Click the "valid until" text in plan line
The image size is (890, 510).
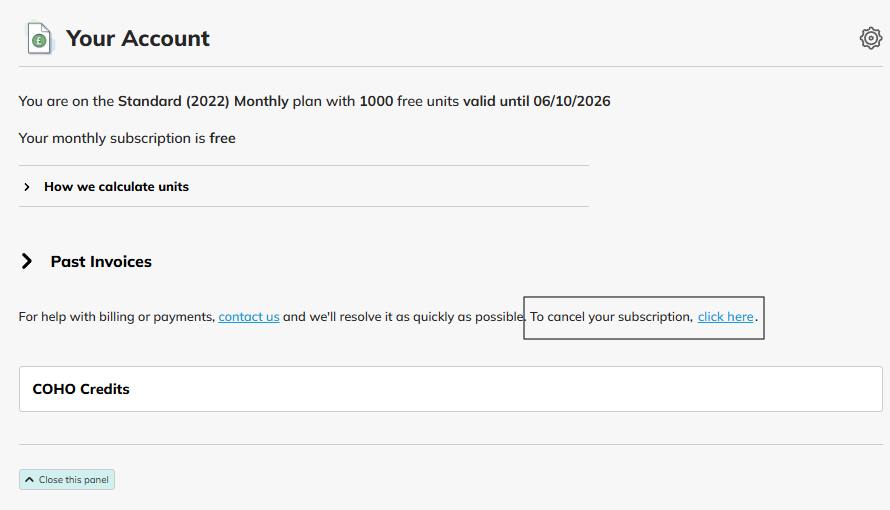[x=495, y=101]
